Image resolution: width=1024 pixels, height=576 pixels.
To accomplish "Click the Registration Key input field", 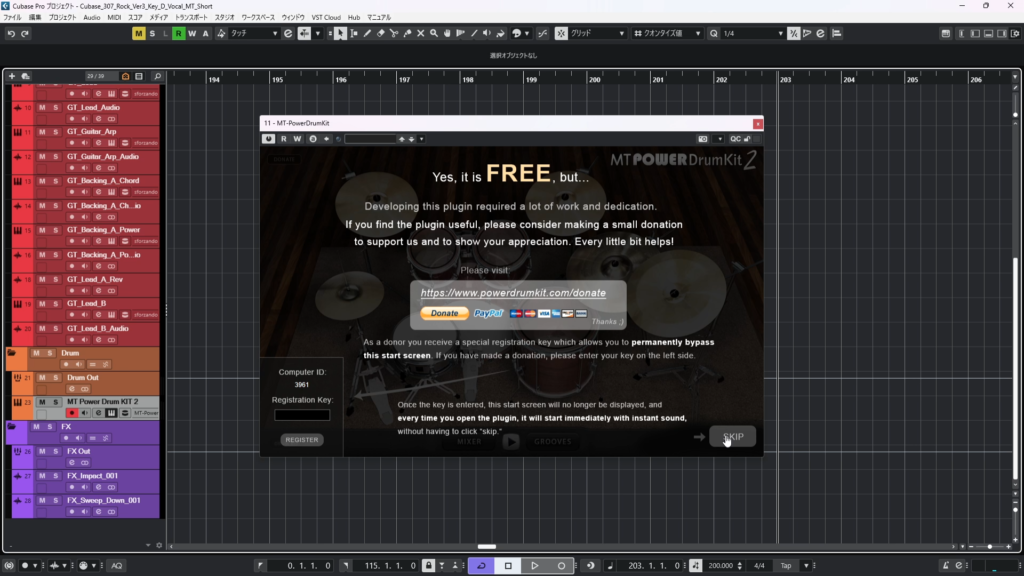I will click(x=302, y=415).
